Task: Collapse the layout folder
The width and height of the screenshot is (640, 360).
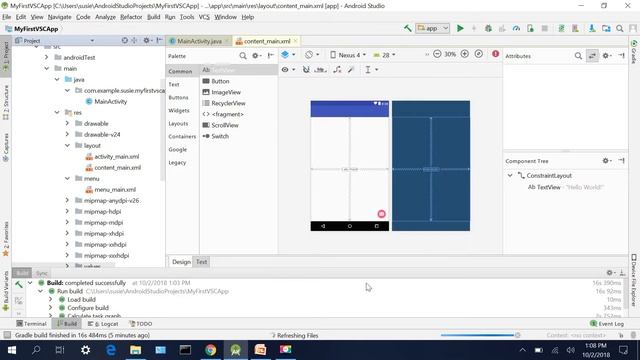Action: click(x=67, y=145)
